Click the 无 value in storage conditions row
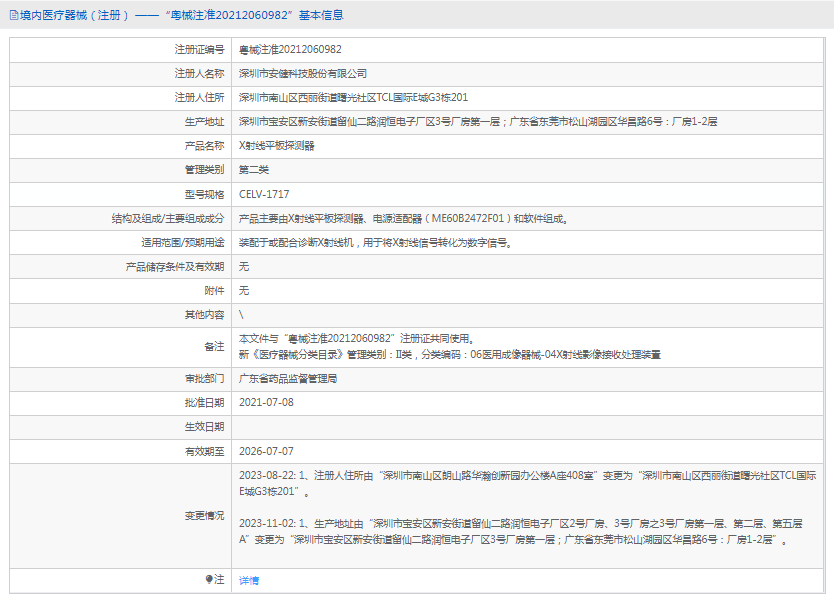Image resolution: width=834 pixels, height=603 pixels. pyautogui.click(x=244, y=267)
